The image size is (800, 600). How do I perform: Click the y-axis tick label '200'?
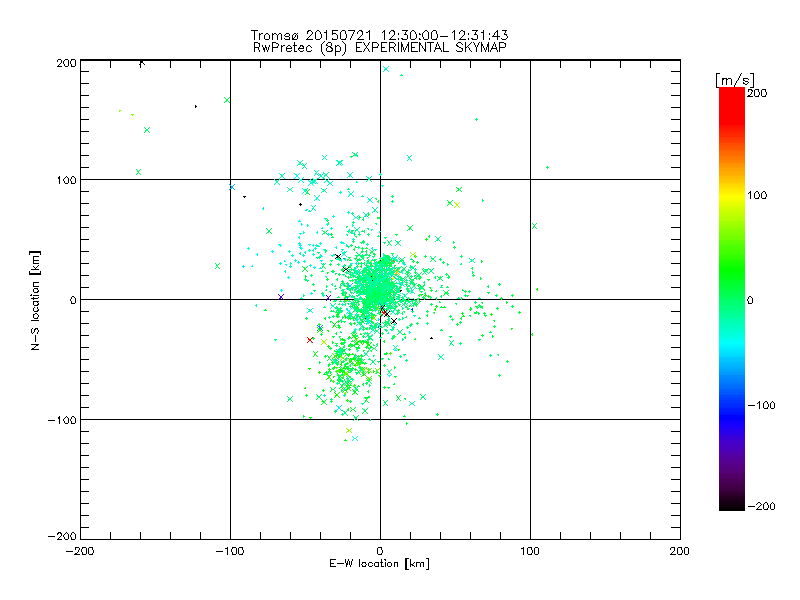pyautogui.click(x=66, y=63)
